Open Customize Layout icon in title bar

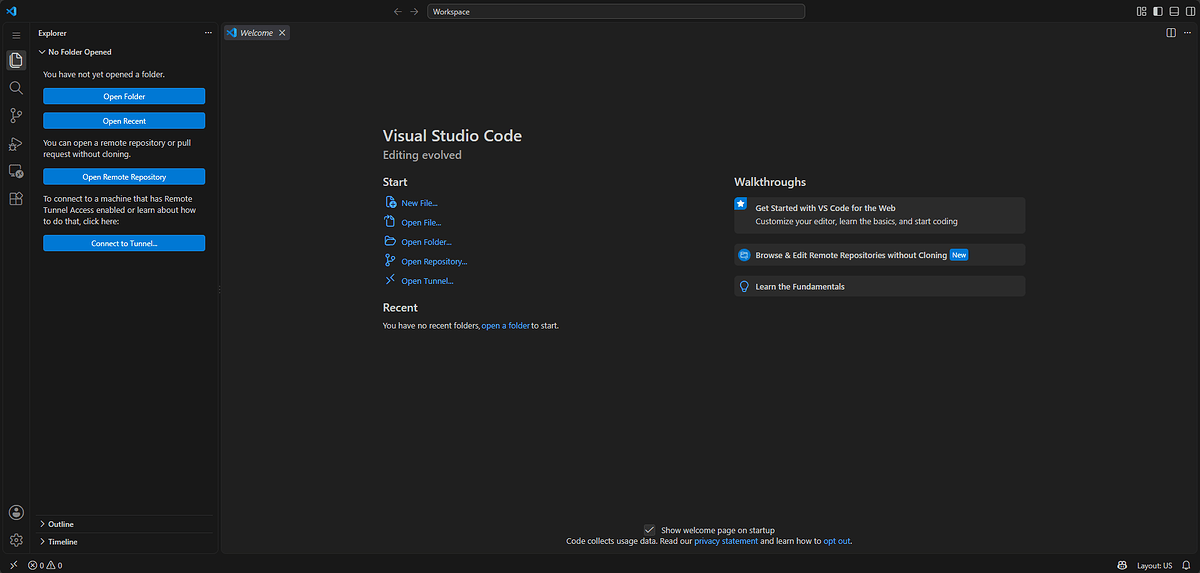[1142, 11]
